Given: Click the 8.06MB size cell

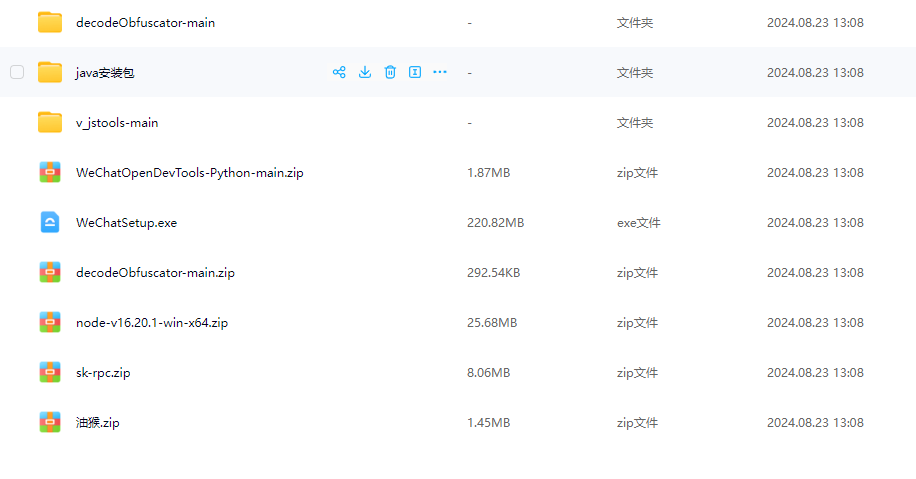Looking at the screenshot, I should tap(488, 373).
